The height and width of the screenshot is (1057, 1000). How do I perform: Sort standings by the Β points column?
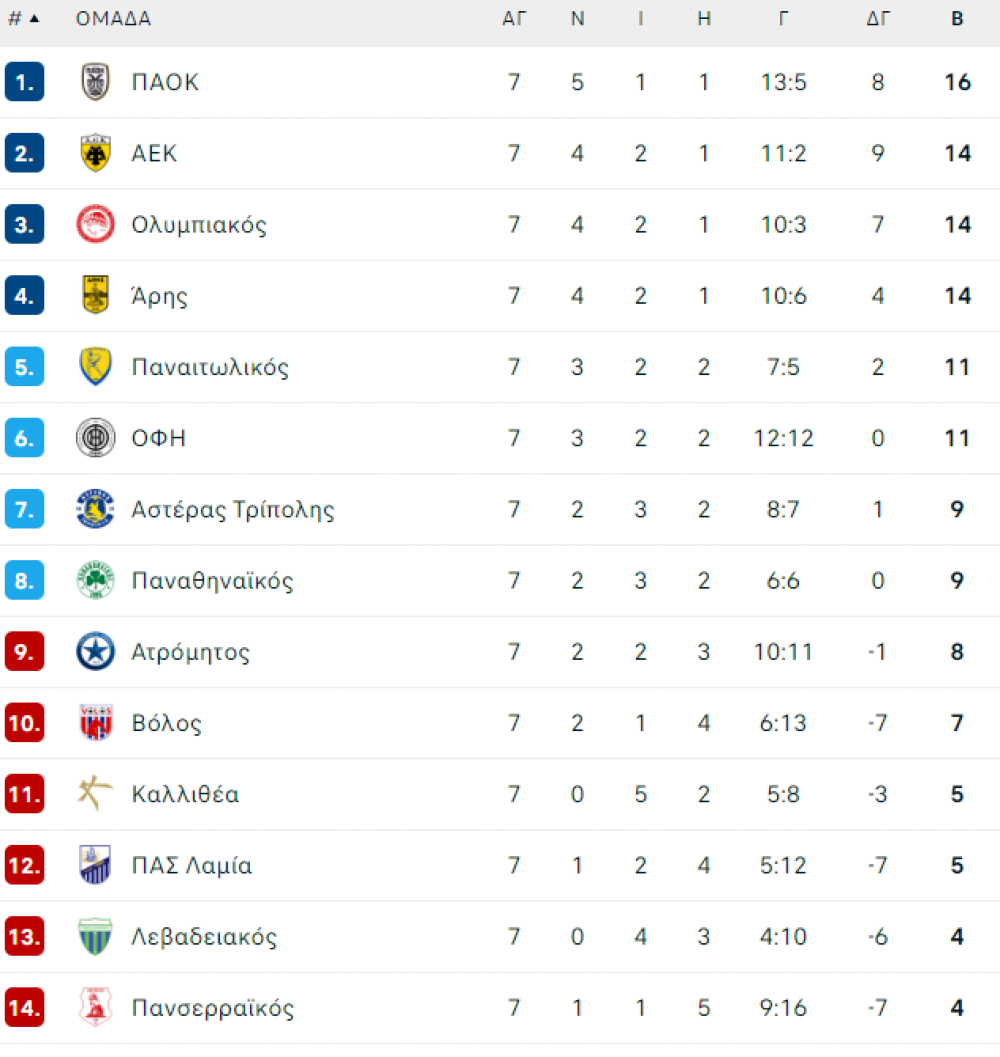tap(957, 19)
